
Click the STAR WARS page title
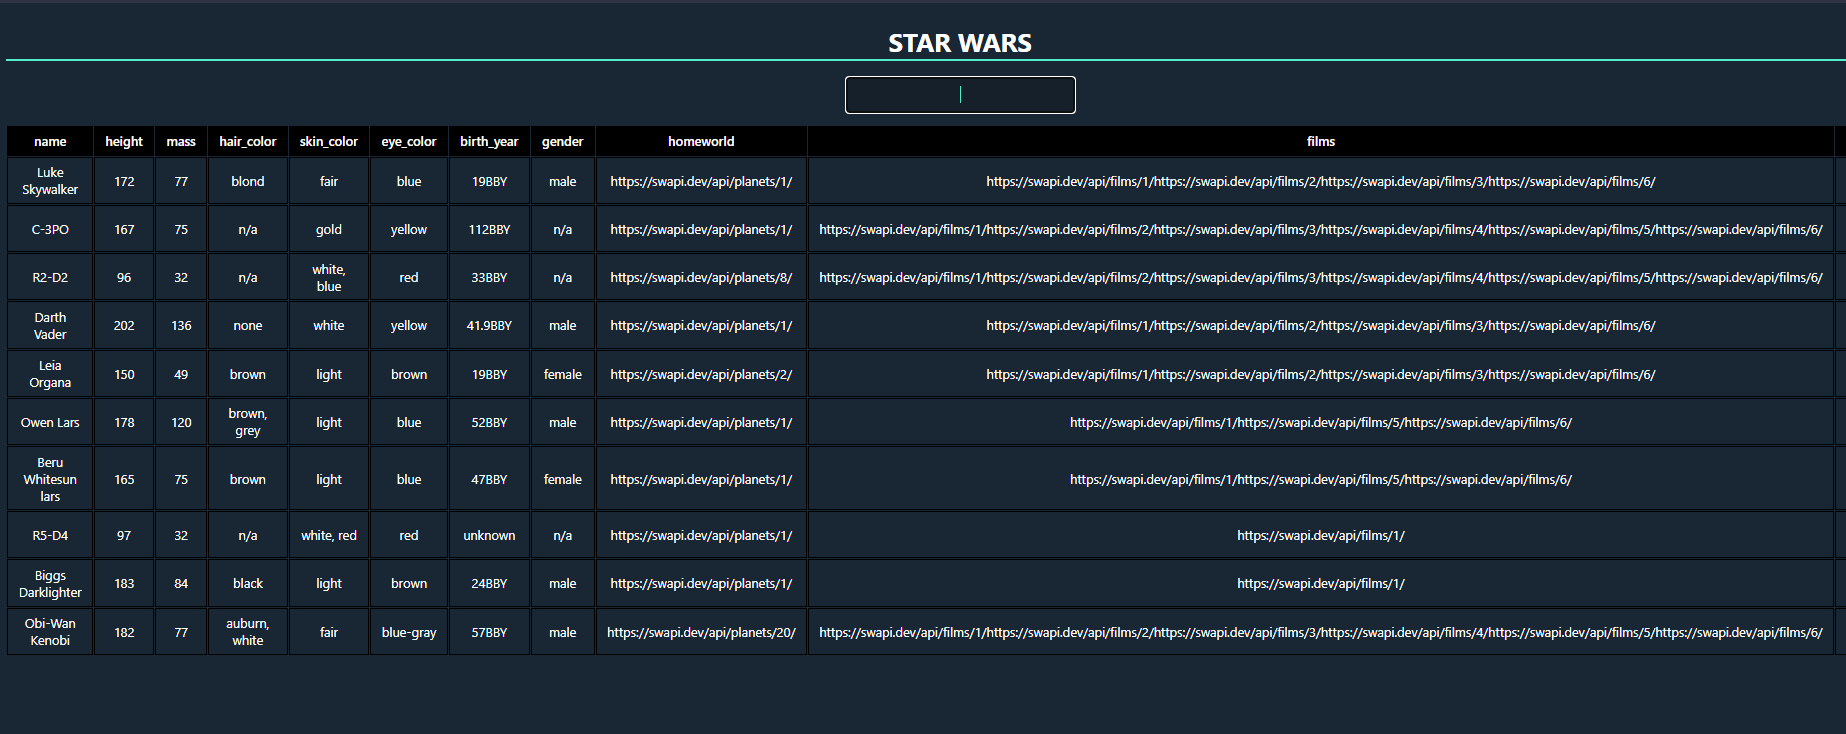[960, 43]
